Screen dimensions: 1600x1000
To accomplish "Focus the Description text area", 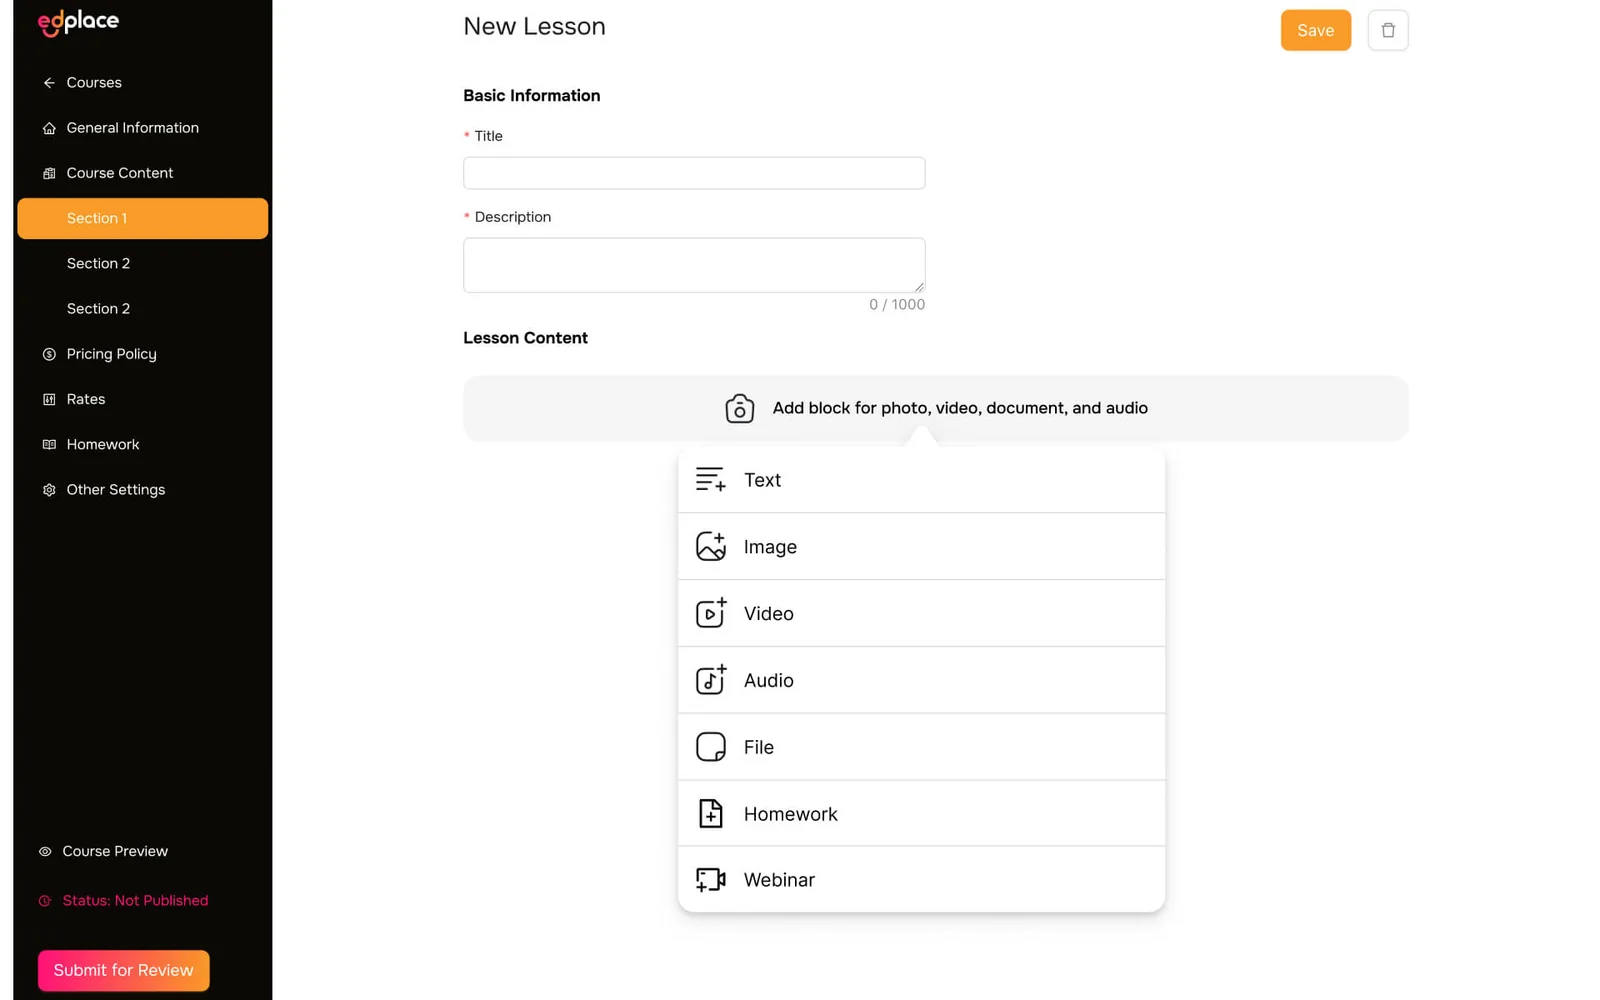I will point(694,265).
